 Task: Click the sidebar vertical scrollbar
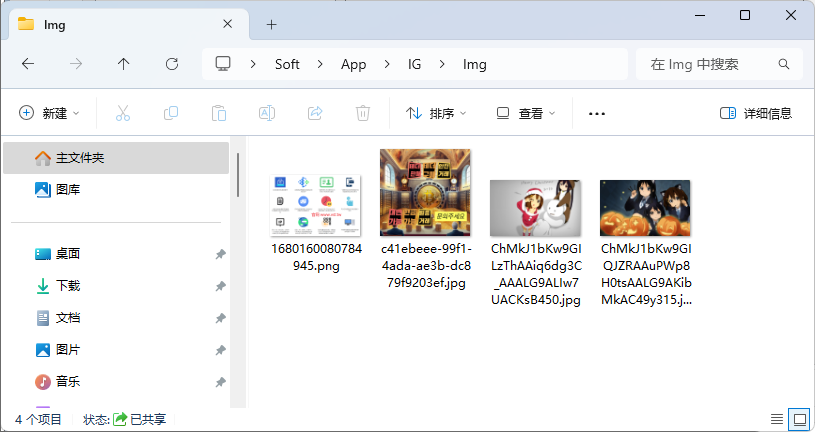(238, 175)
